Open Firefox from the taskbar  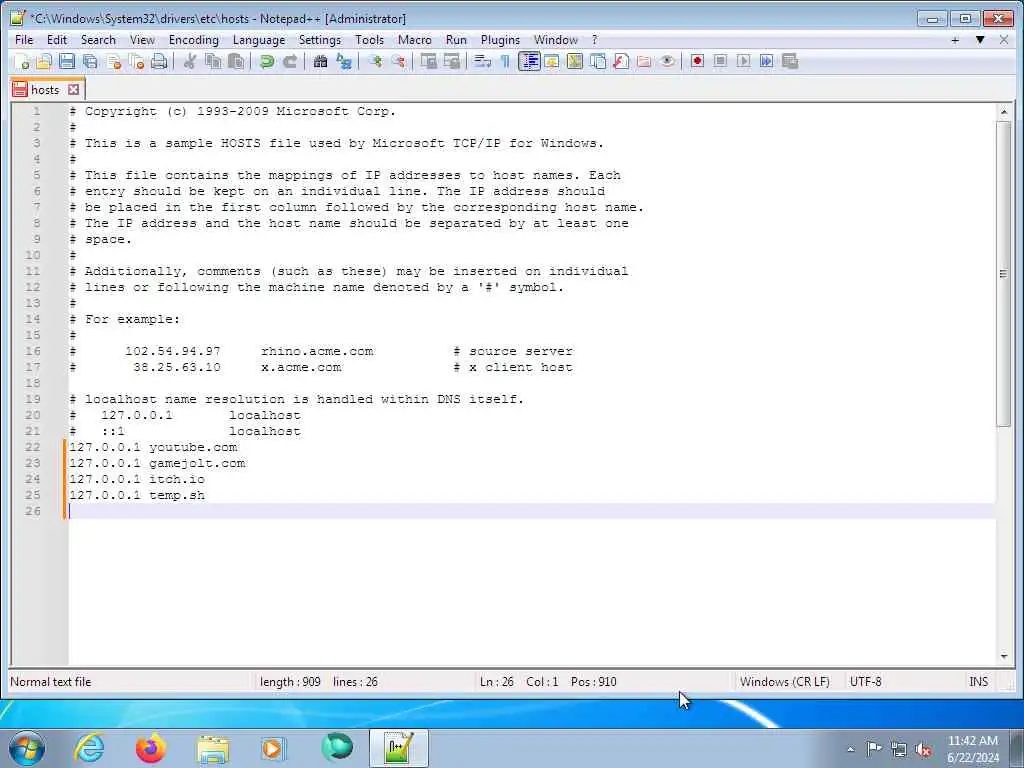pos(150,748)
